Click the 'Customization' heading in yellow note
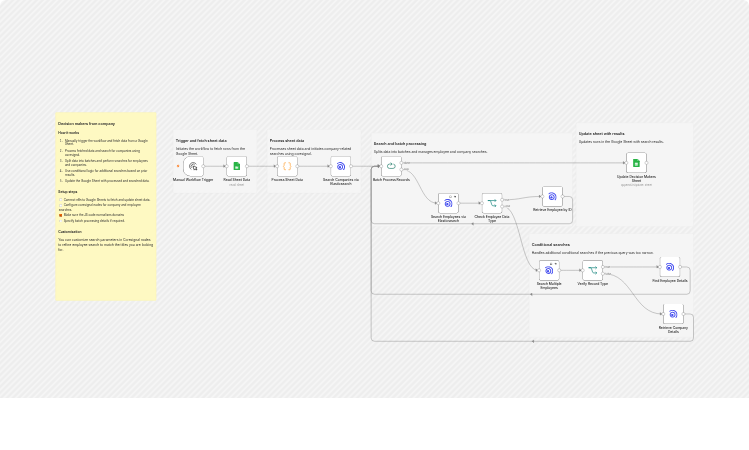The width and height of the screenshot is (749, 450). click(70, 232)
